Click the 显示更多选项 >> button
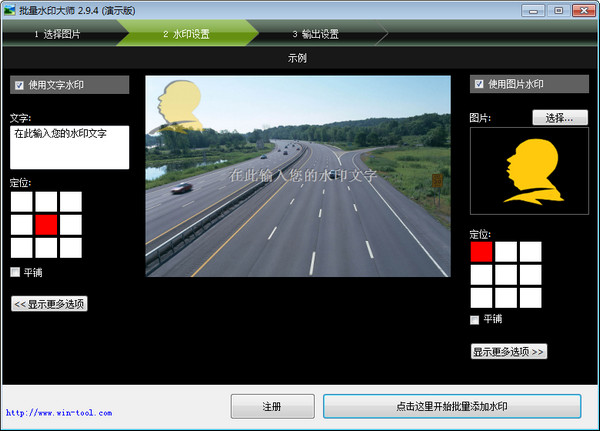This screenshot has width=600, height=431. tap(509, 351)
